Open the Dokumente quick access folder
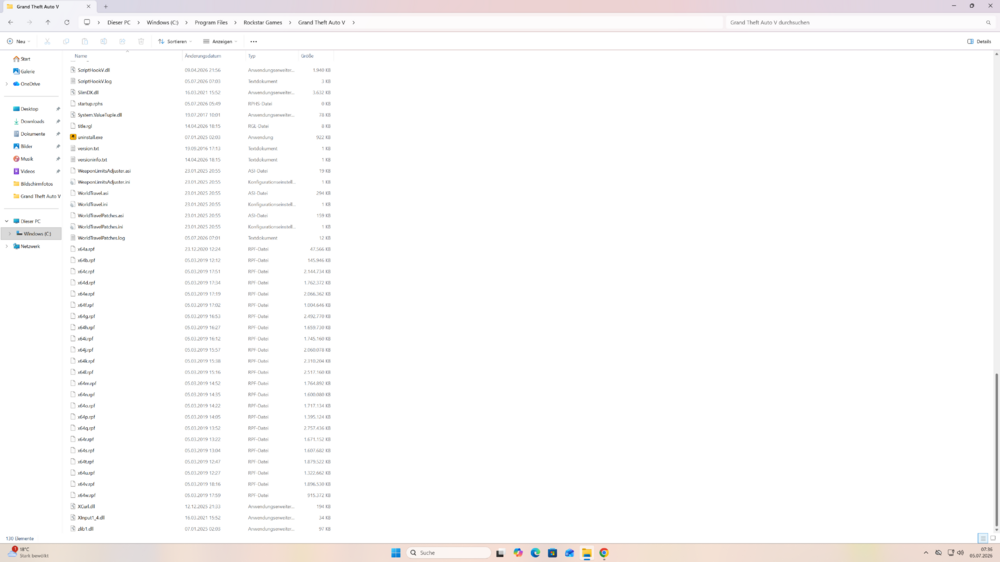Image resolution: width=1000 pixels, height=562 pixels. pos(33,134)
